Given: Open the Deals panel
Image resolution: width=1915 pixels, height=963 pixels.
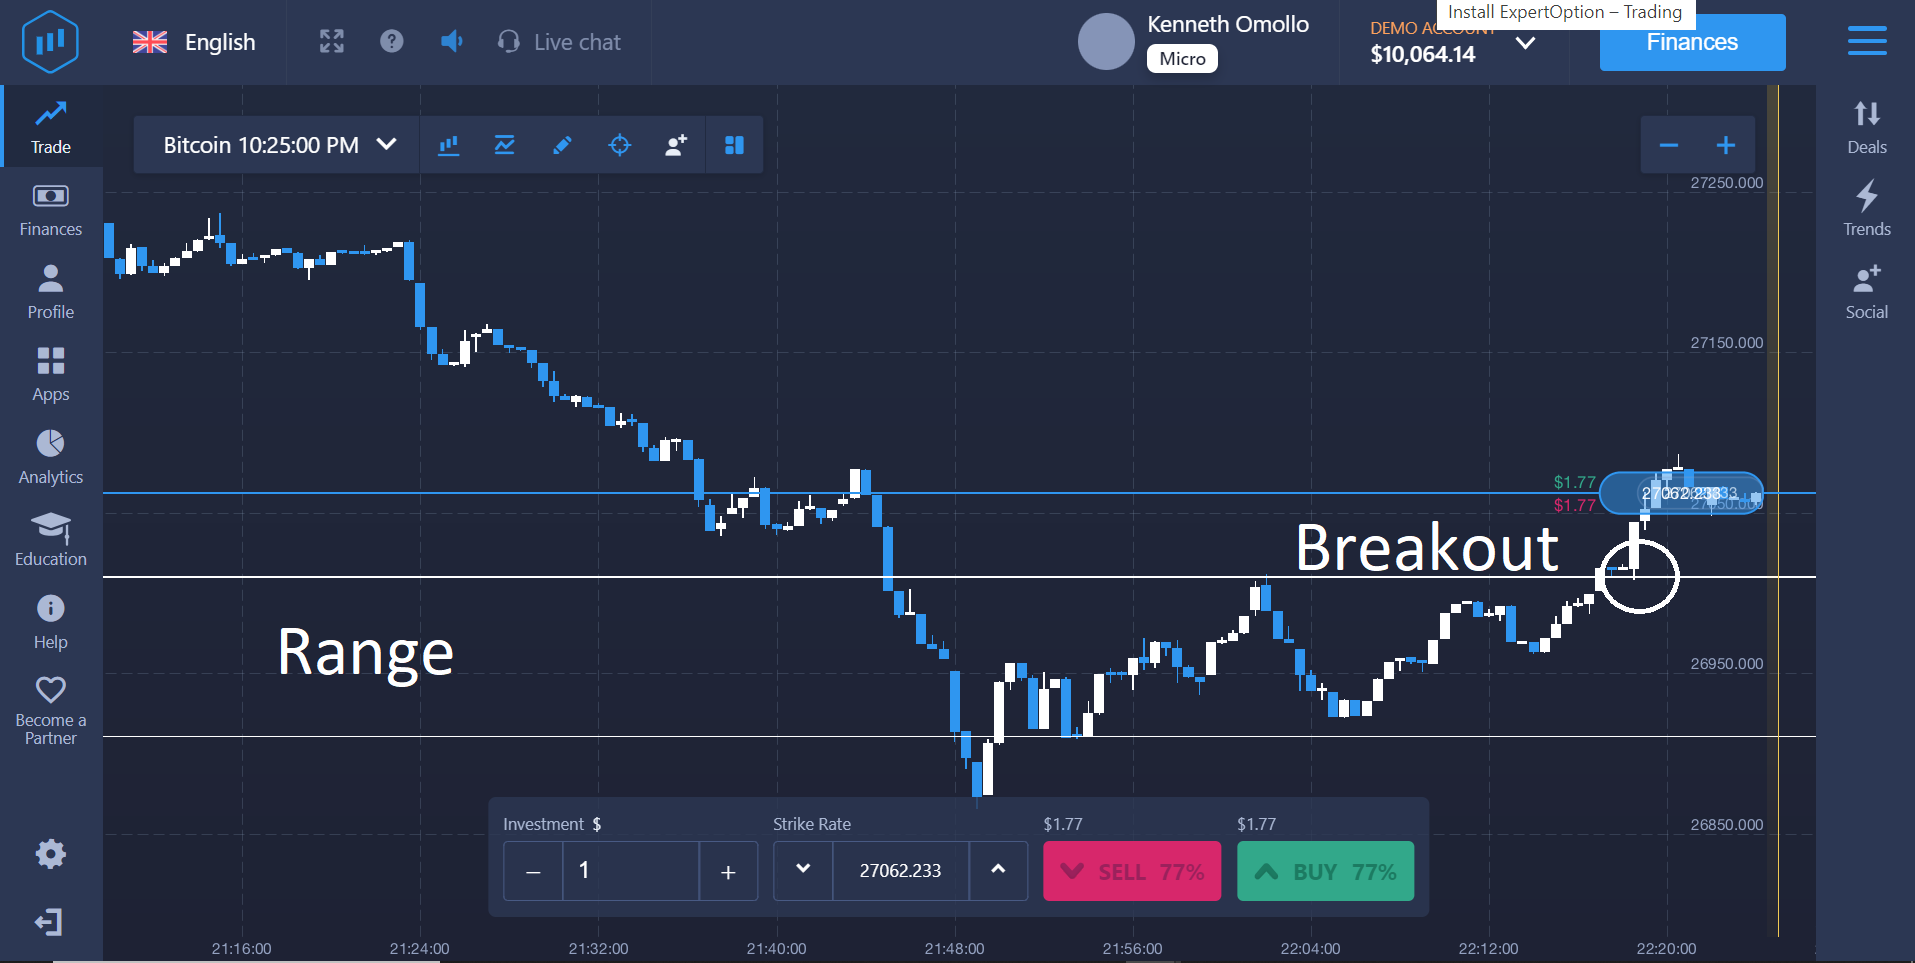Looking at the screenshot, I should click(x=1866, y=125).
